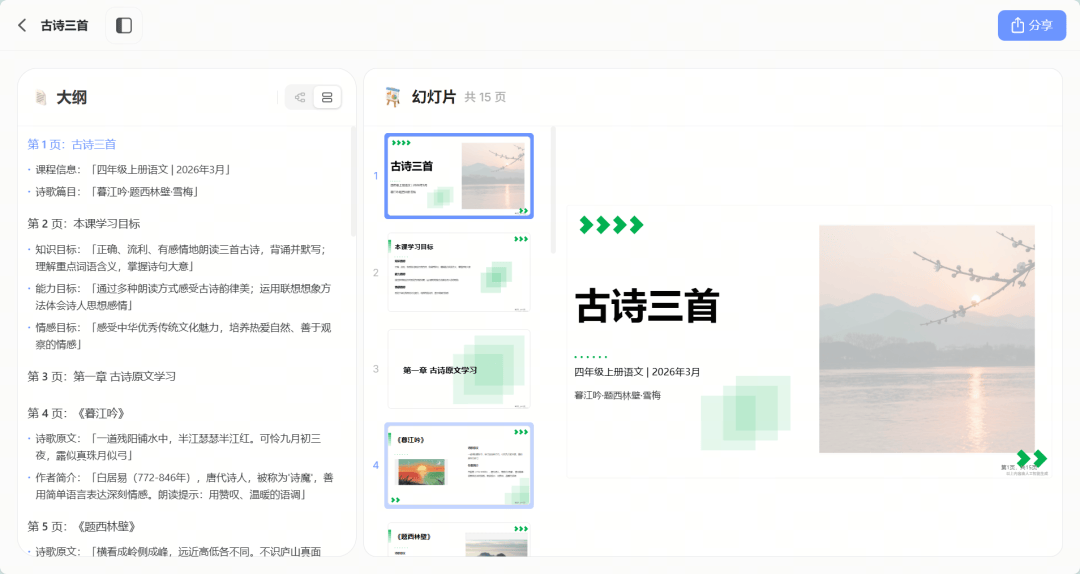Click the 大纲 scroll icon
The width and height of the screenshot is (1080, 574).
click(41, 97)
